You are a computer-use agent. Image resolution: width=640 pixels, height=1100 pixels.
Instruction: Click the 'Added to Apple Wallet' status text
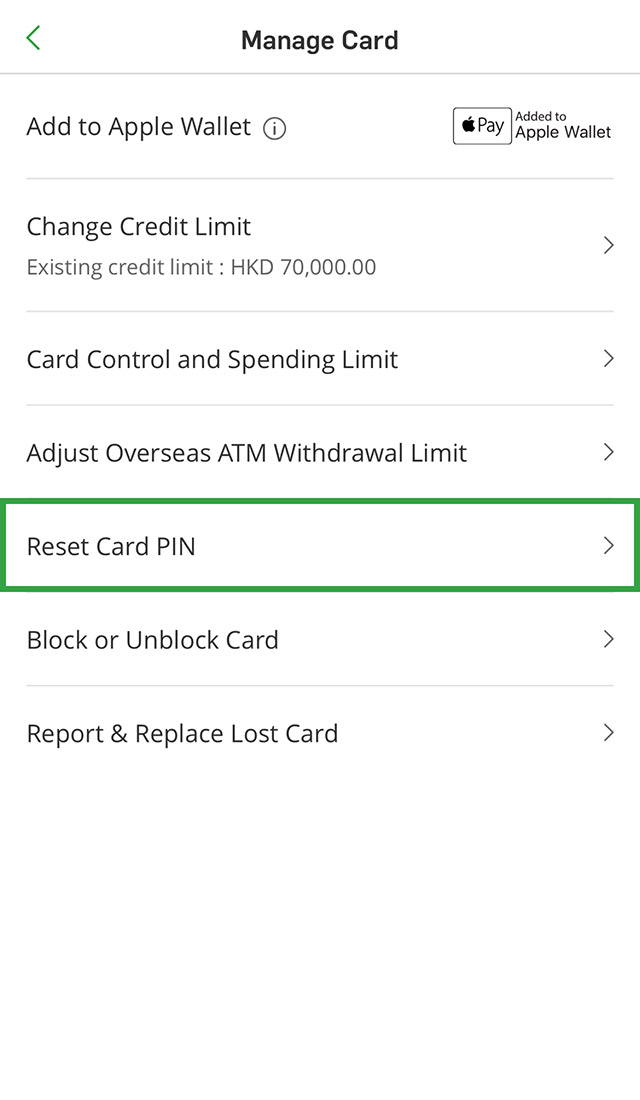(563, 126)
